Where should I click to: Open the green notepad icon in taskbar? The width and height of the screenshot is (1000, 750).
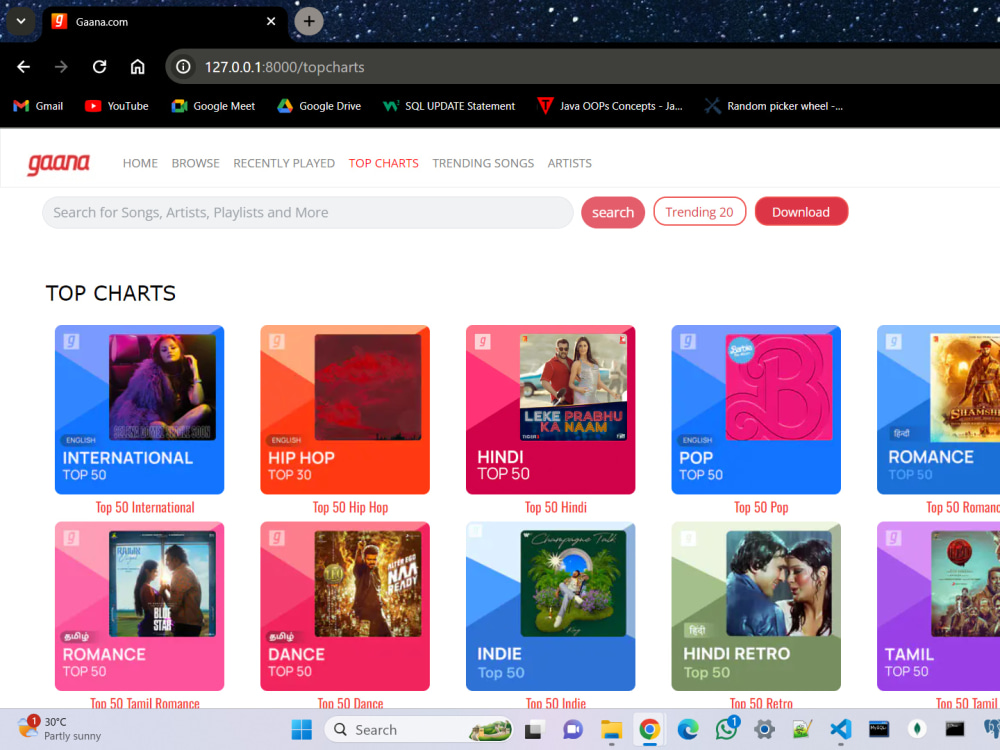coord(802,730)
